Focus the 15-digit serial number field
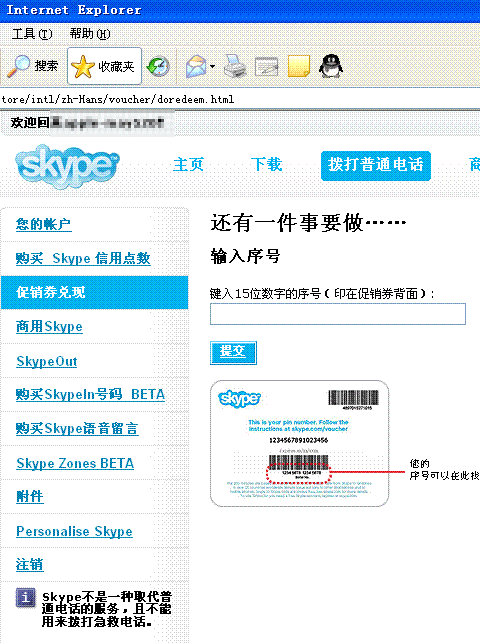 point(338,314)
